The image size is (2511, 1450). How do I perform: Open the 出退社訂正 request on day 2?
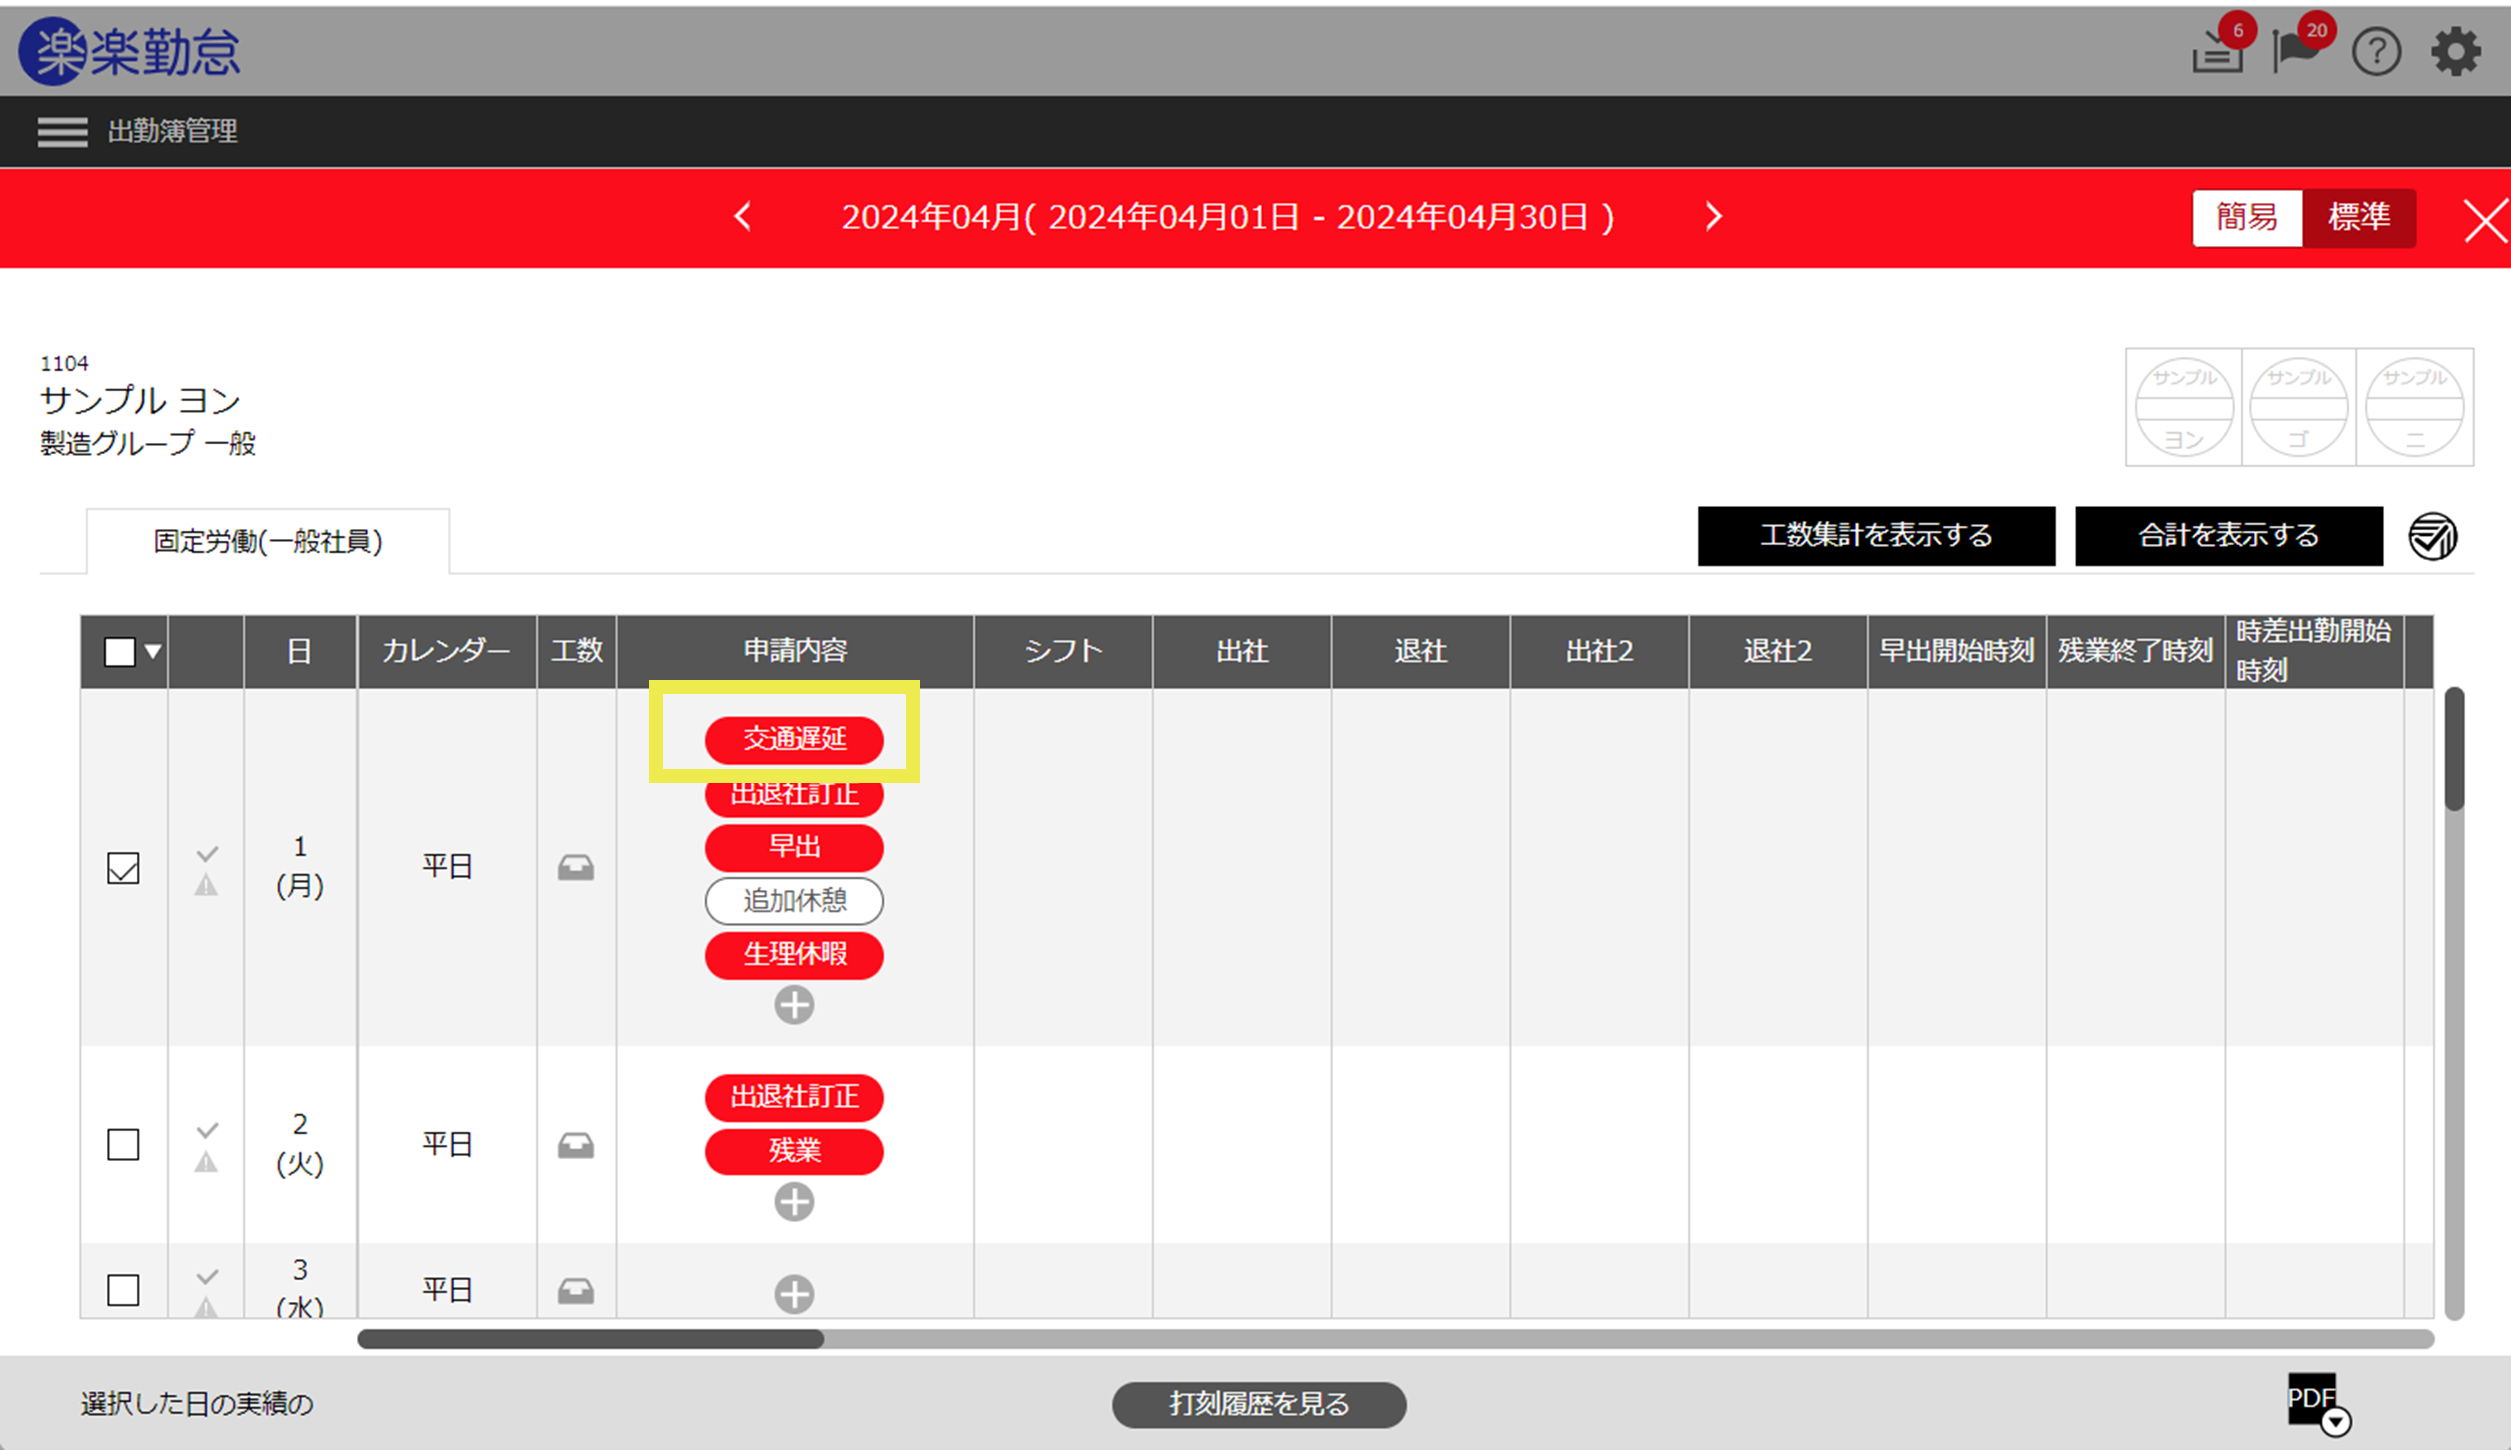[794, 1097]
